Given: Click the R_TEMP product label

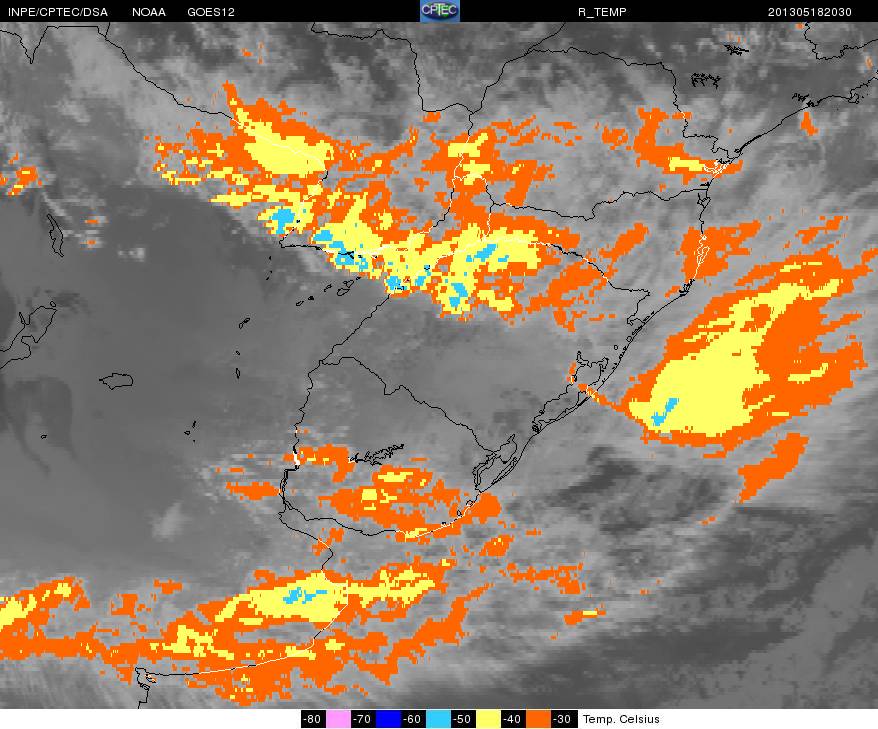Looking at the screenshot, I should tap(602, 12).
